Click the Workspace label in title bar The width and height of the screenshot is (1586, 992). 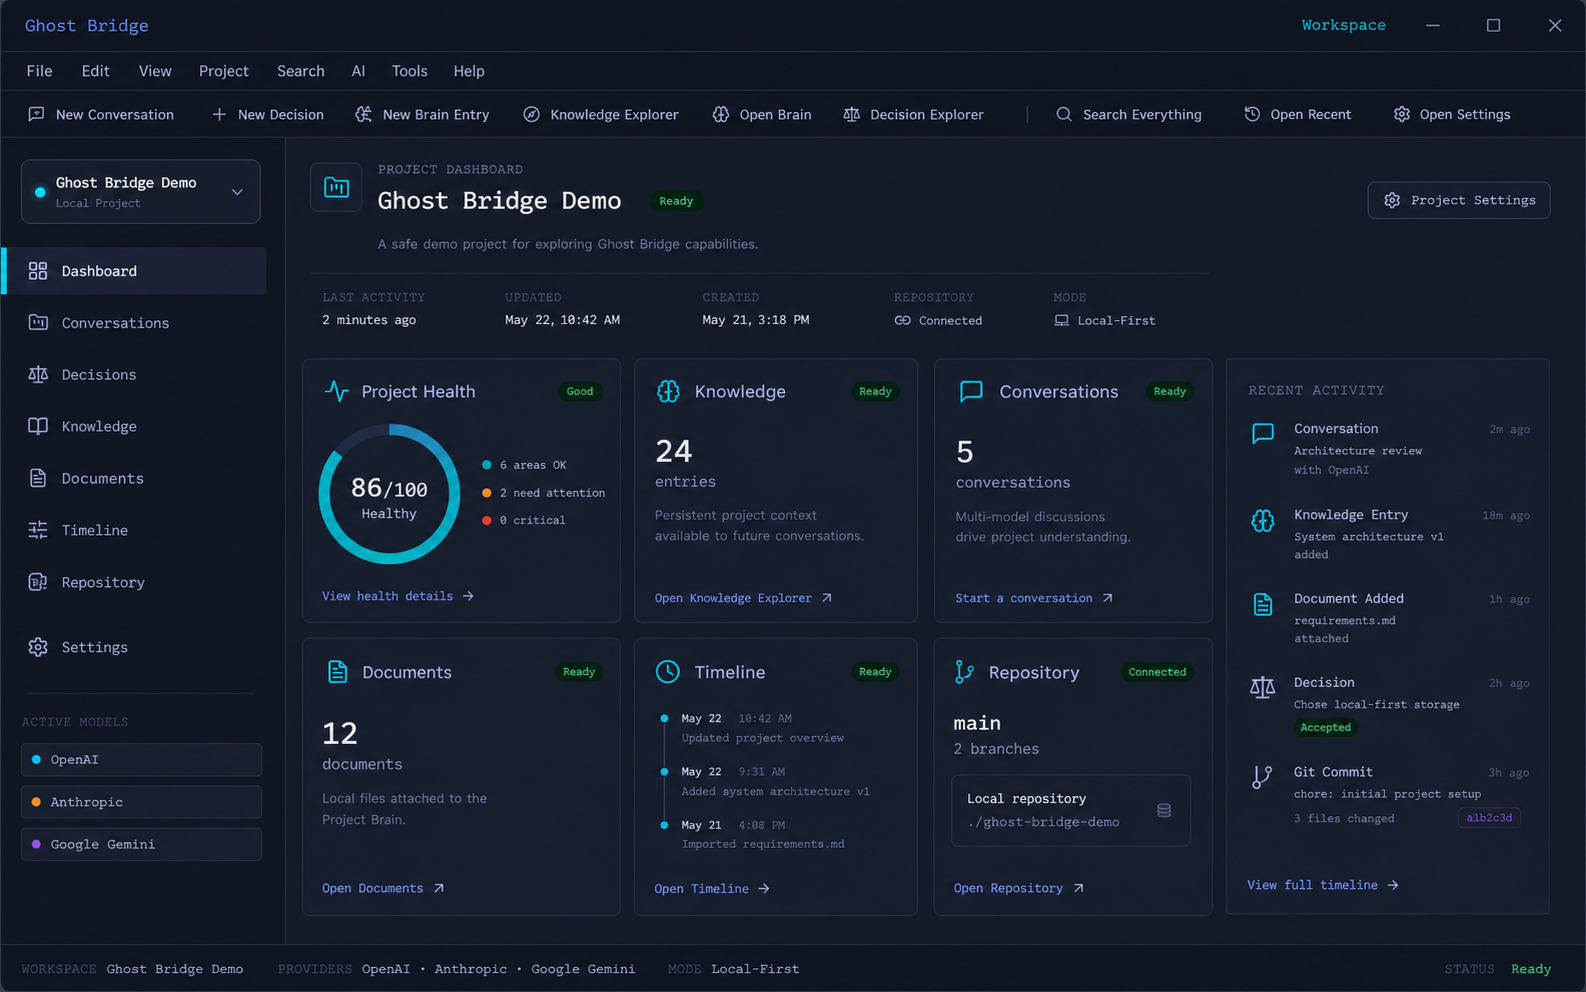(x=1343, y=25)
